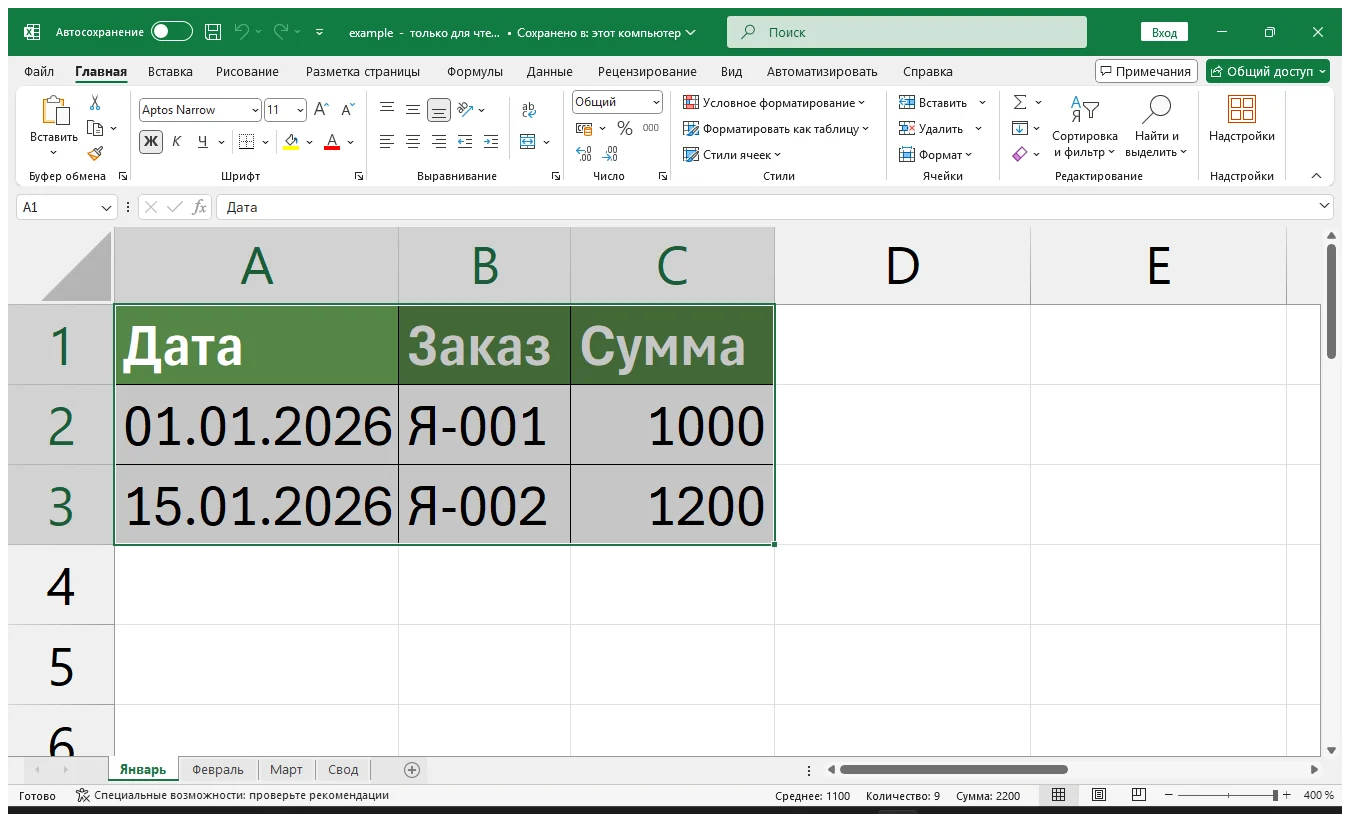Click the Примечания button
This screenshot has width=1350, height=814.
pos(1146,71)
